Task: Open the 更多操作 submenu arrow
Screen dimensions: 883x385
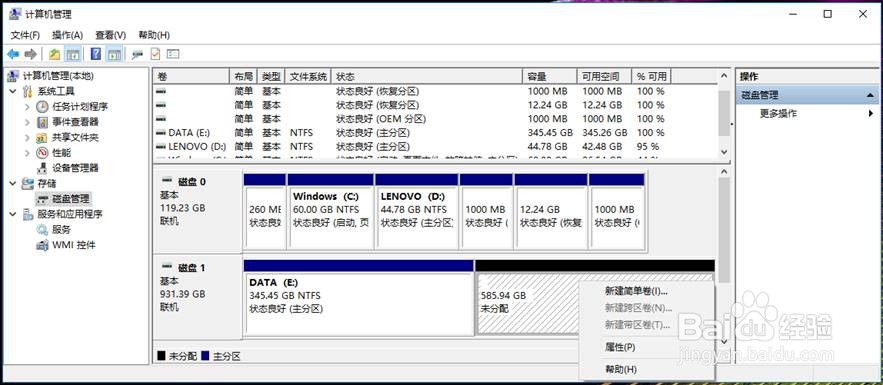Action: coord(871,113)
